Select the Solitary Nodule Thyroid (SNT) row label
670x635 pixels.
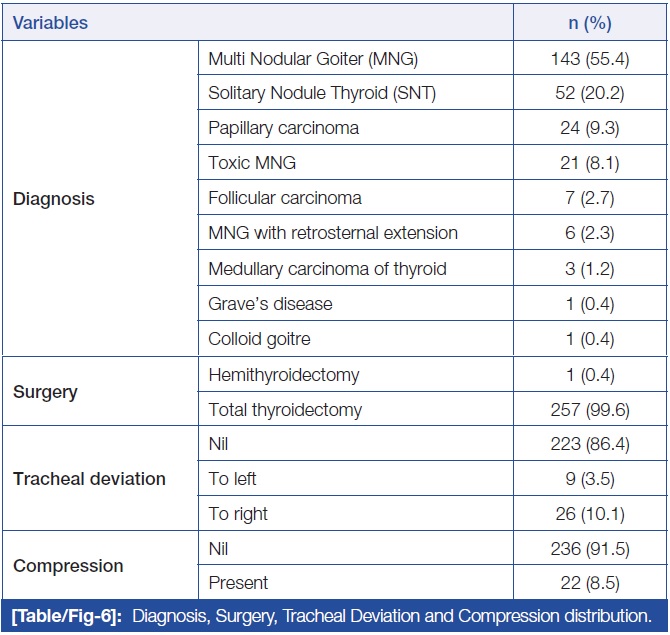(x=322, y=94)
